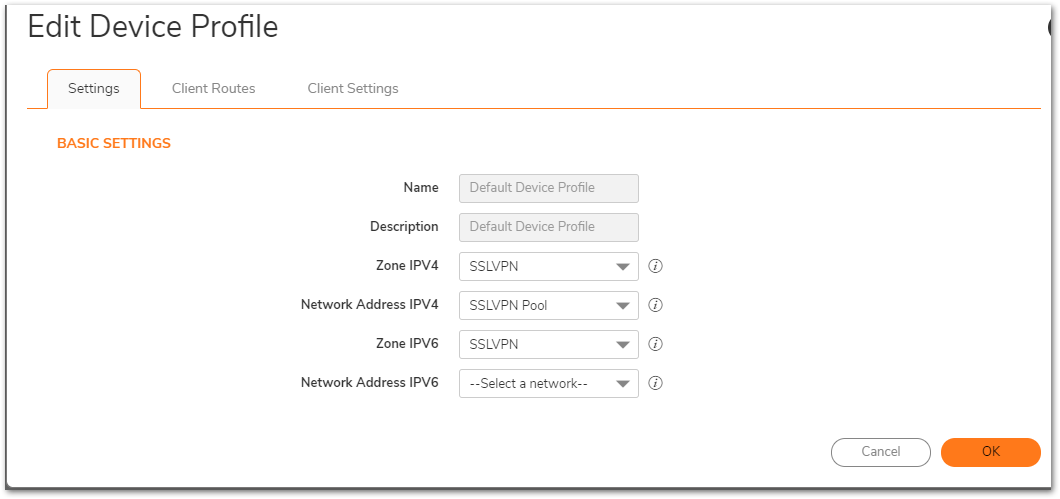Show the info tooltip for Network Address IPV6
The width and height of the screenshot is (1060, 499).
[656, 383]
